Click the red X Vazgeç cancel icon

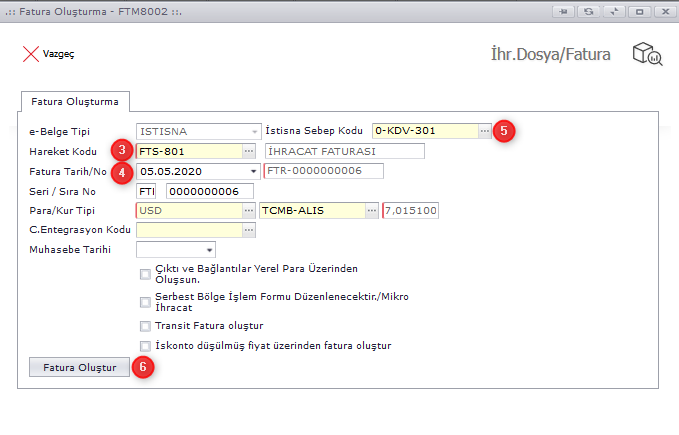point(30,54)
